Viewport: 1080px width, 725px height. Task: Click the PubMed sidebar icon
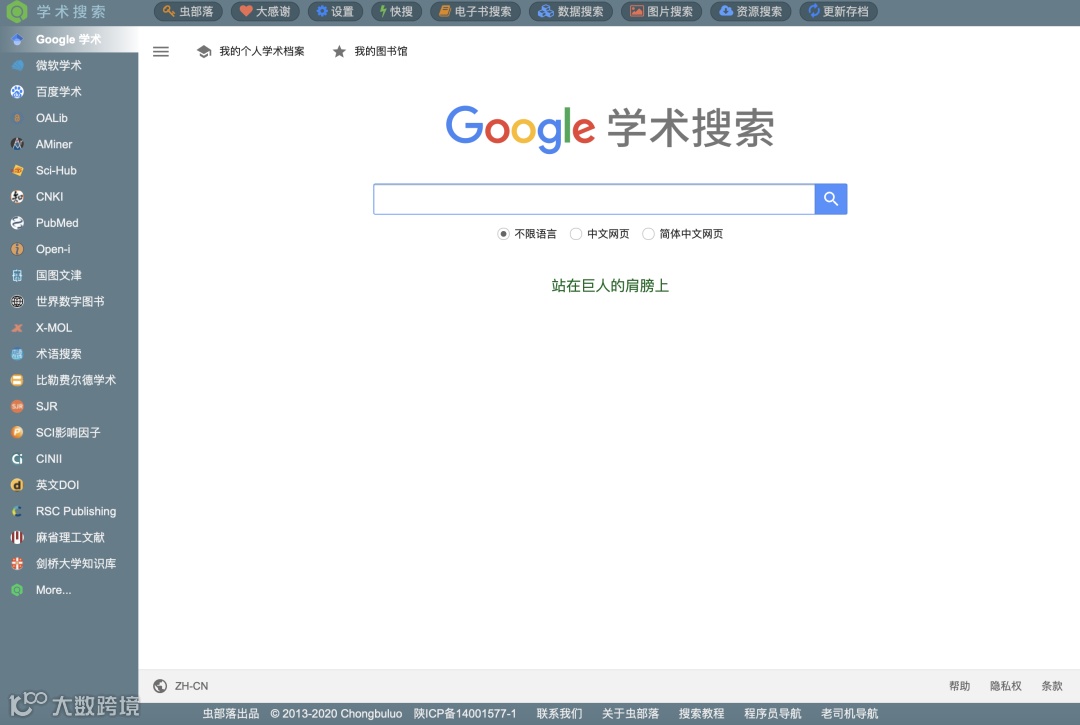tap(17, 222)
